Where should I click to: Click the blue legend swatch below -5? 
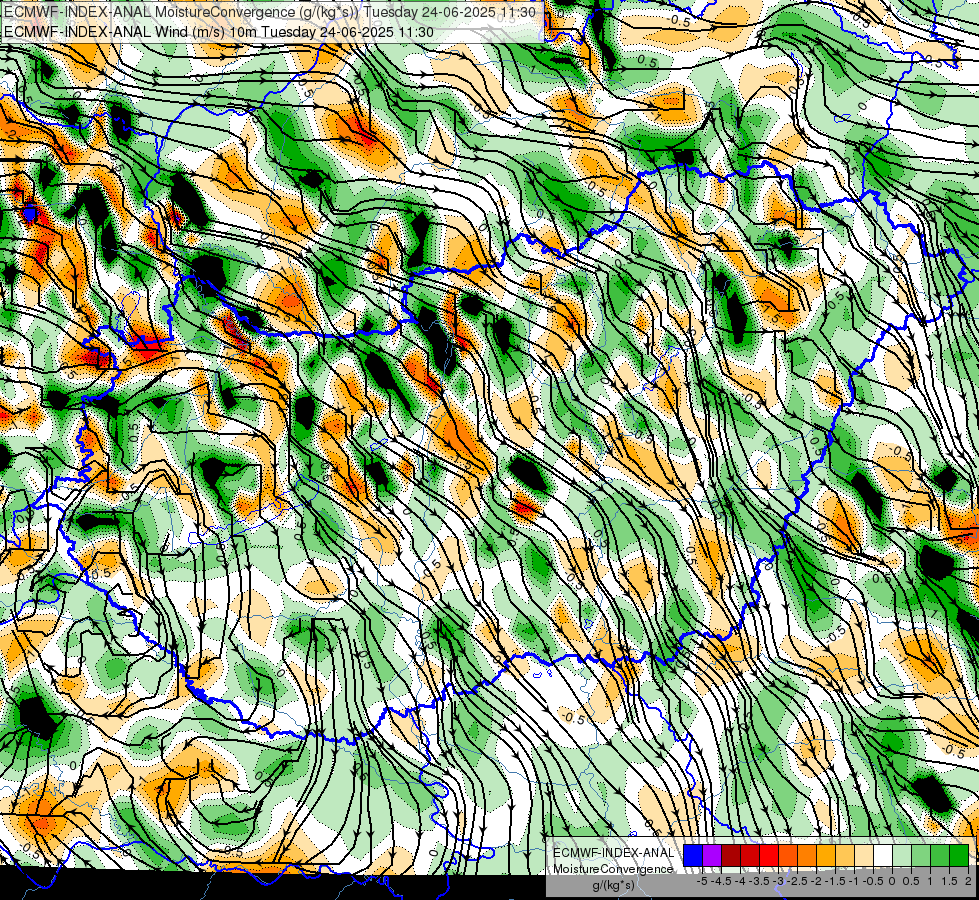click(693, 855)
